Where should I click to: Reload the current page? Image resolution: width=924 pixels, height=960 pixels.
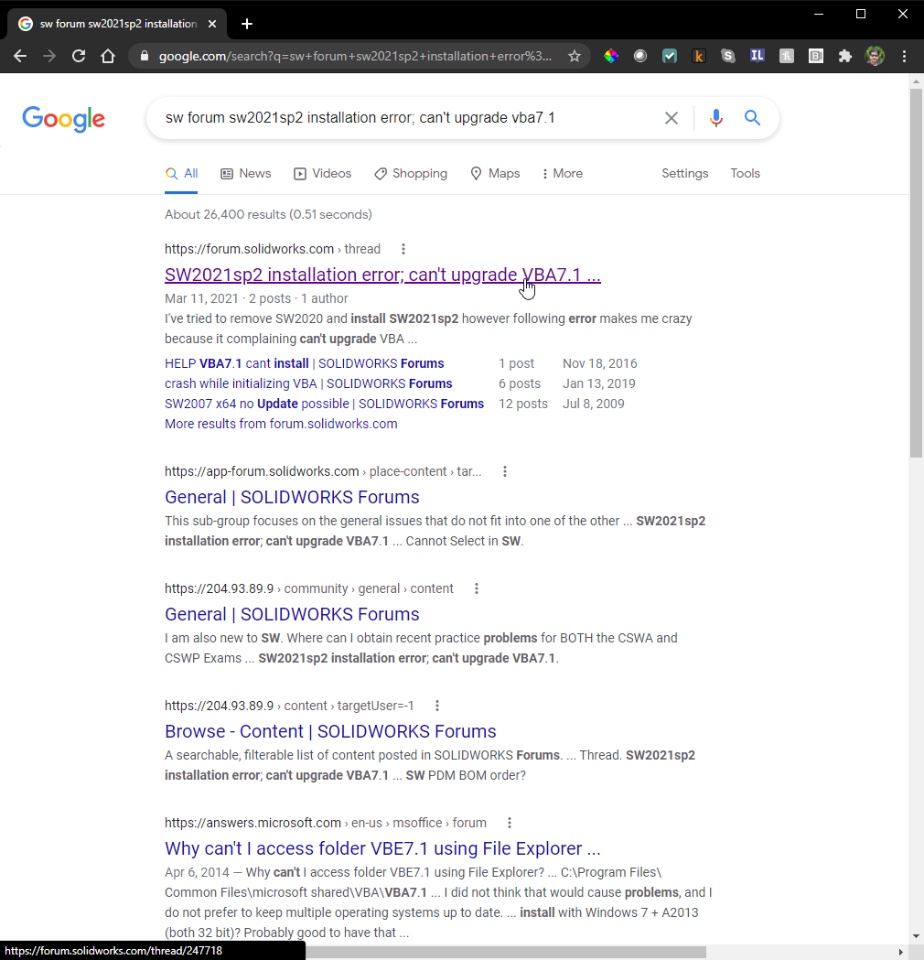(x=78, y=56)
